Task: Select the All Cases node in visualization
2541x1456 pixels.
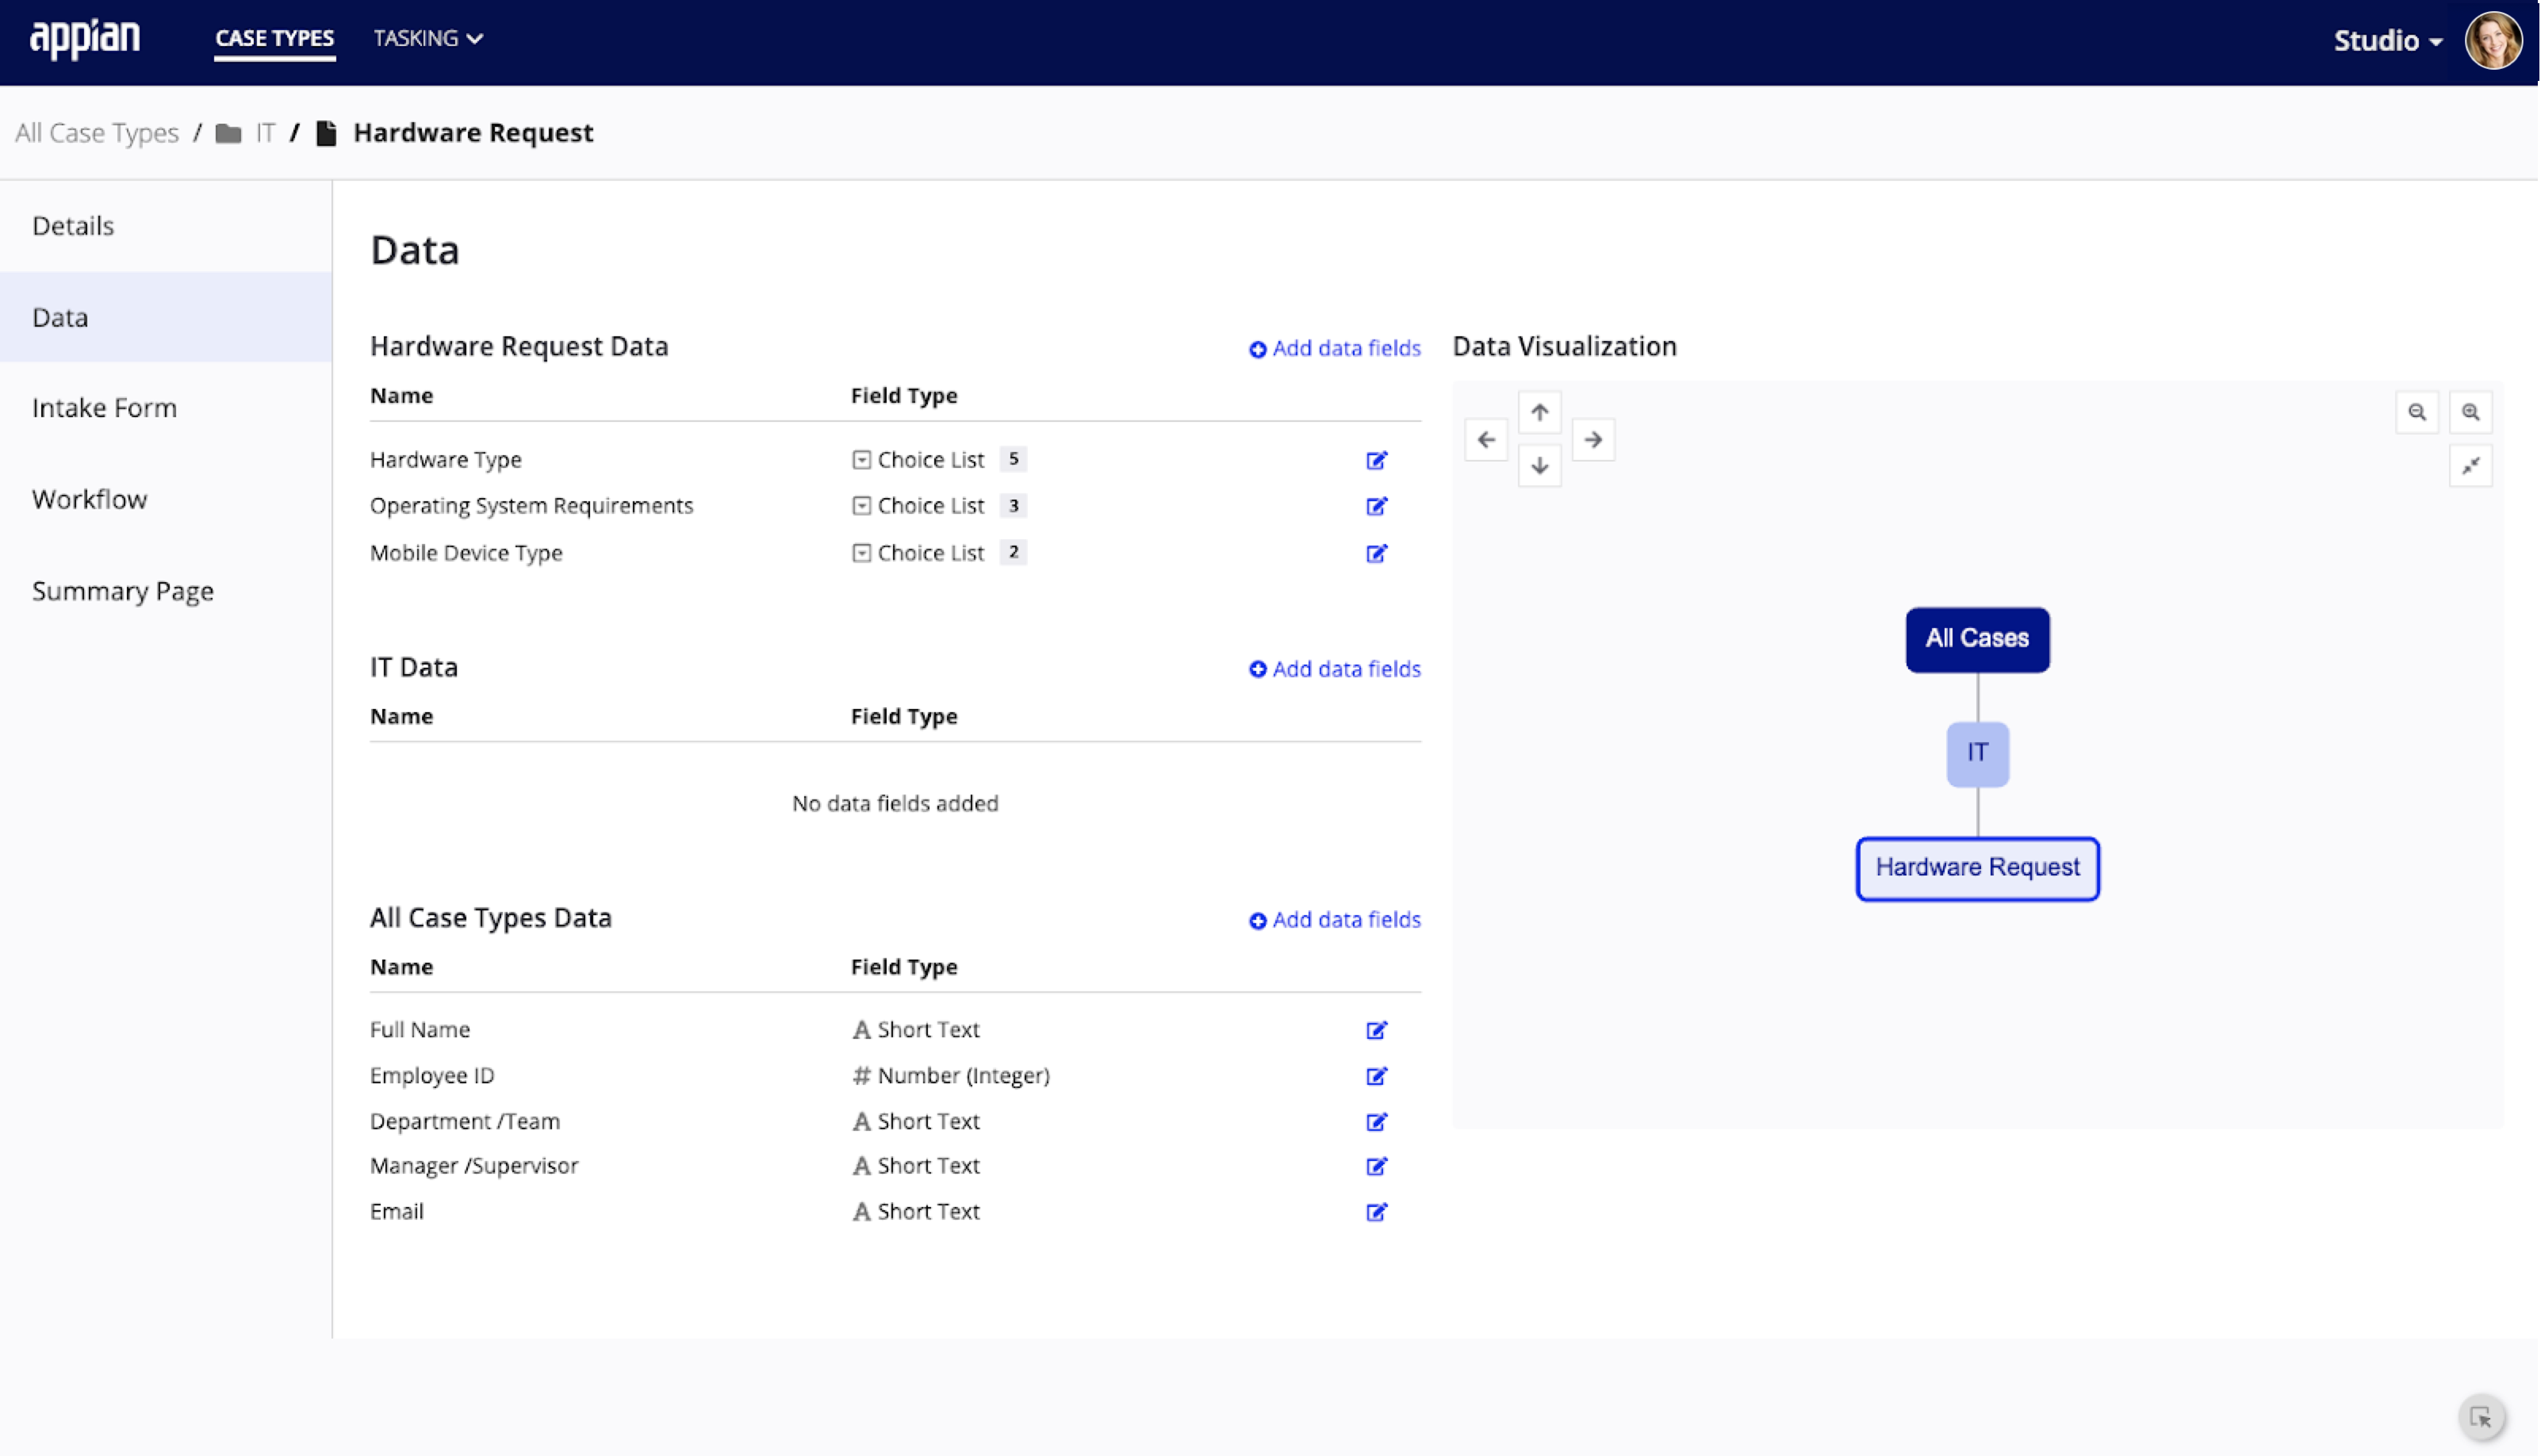Action: point(1977,640)
